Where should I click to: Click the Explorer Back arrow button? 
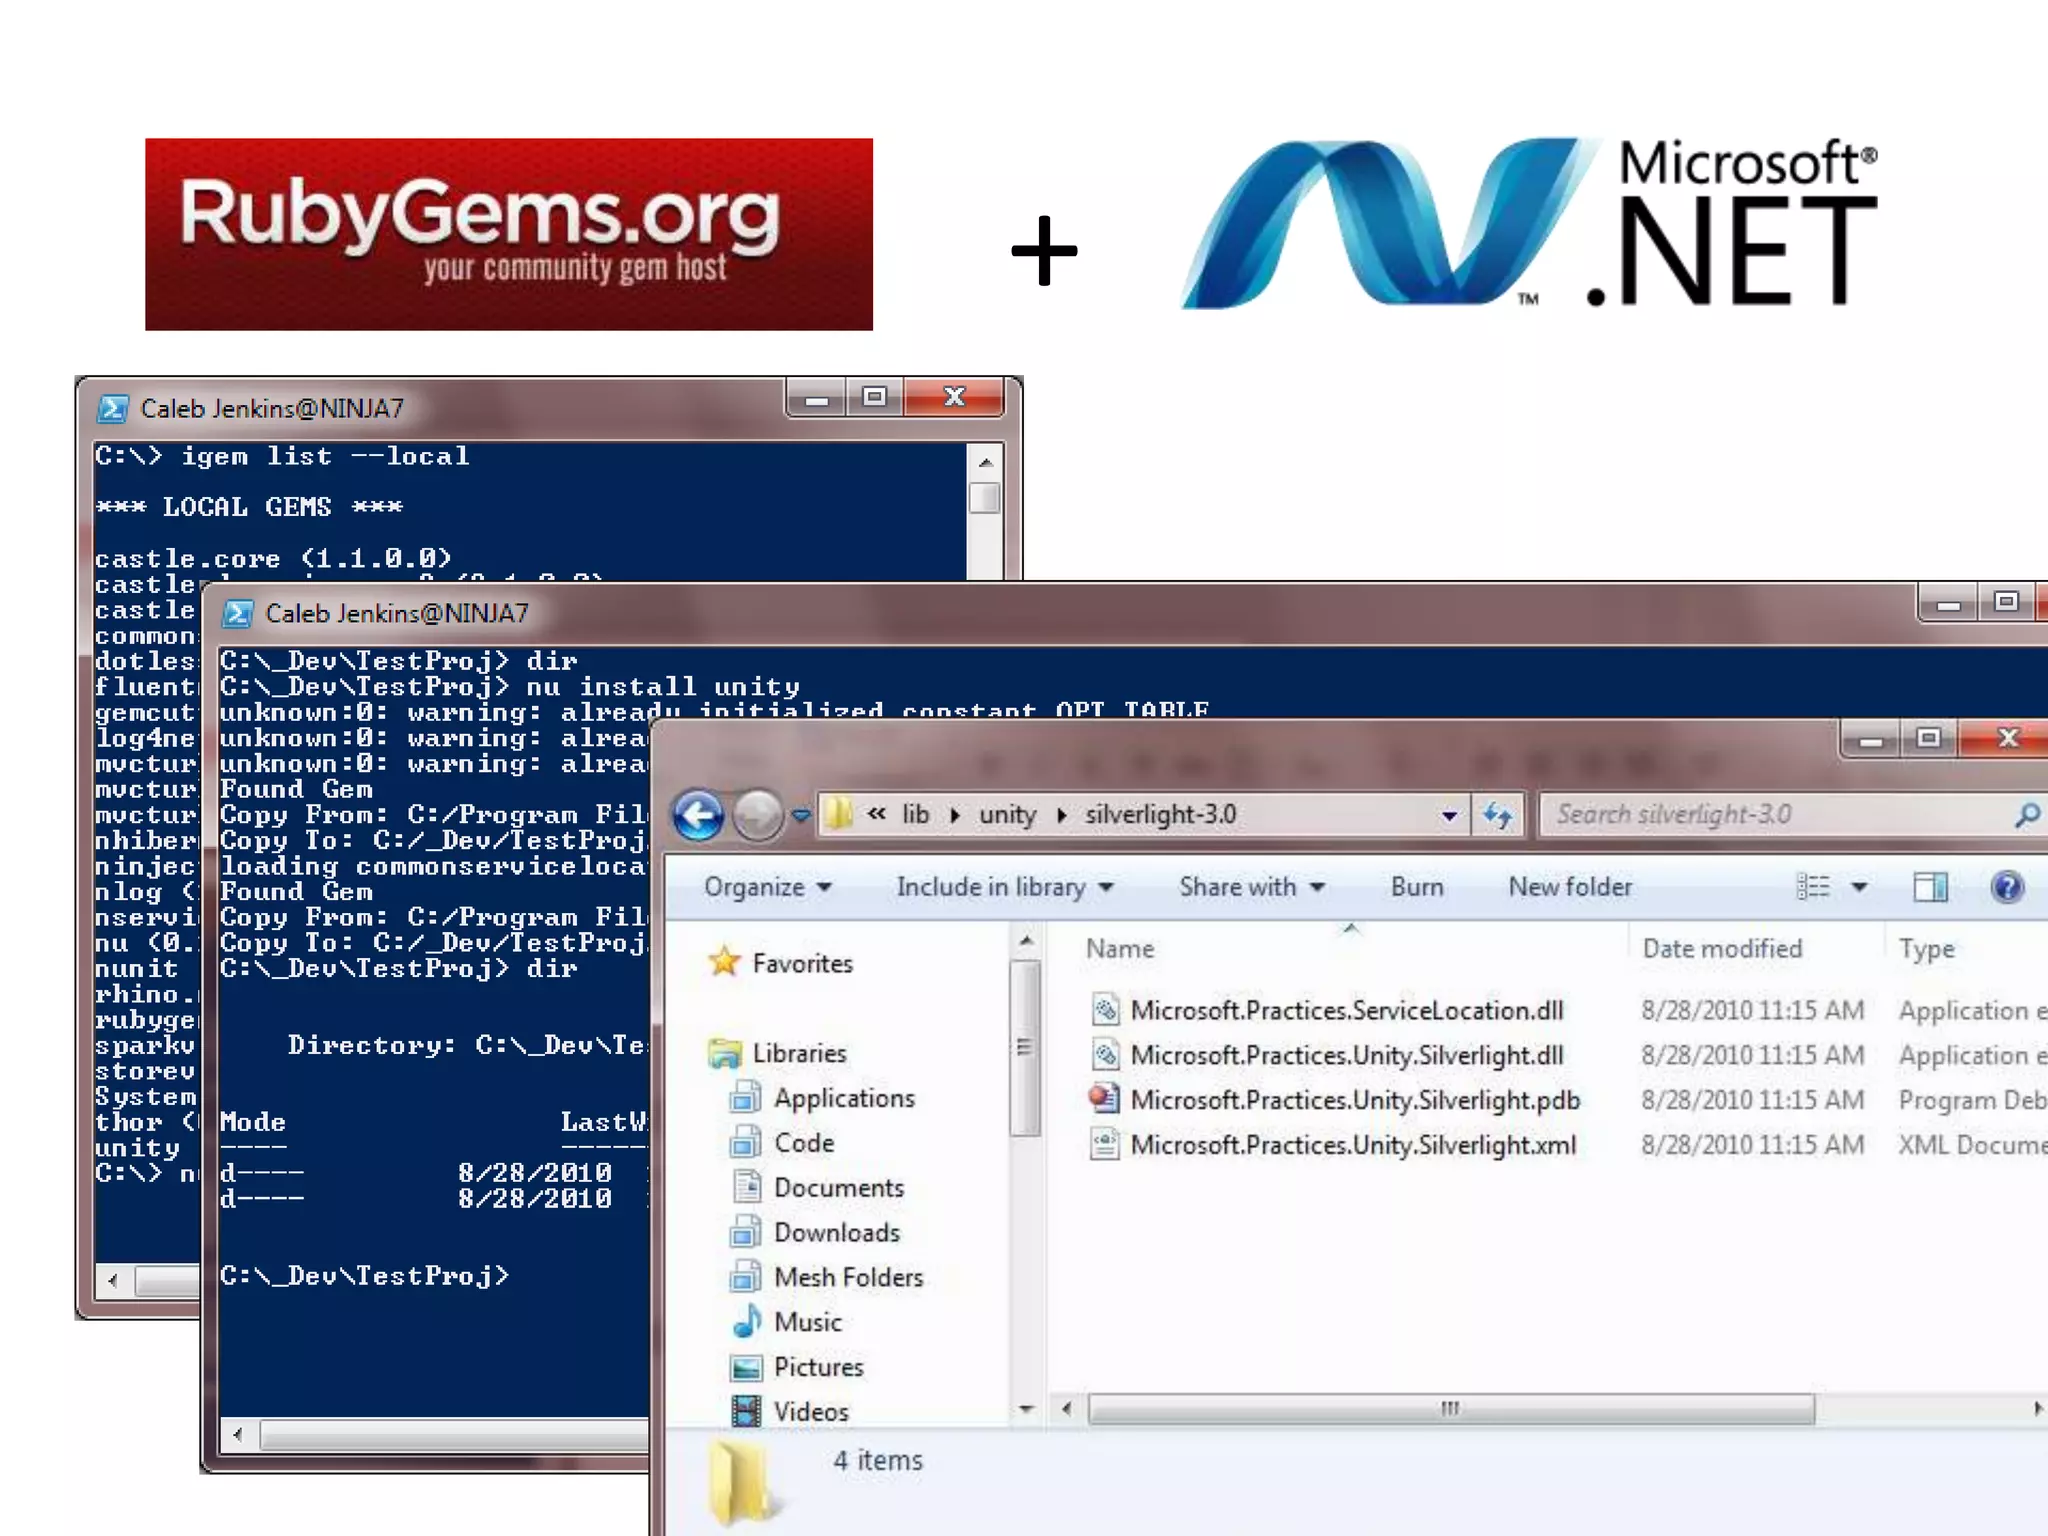click(x=698, y=815)
